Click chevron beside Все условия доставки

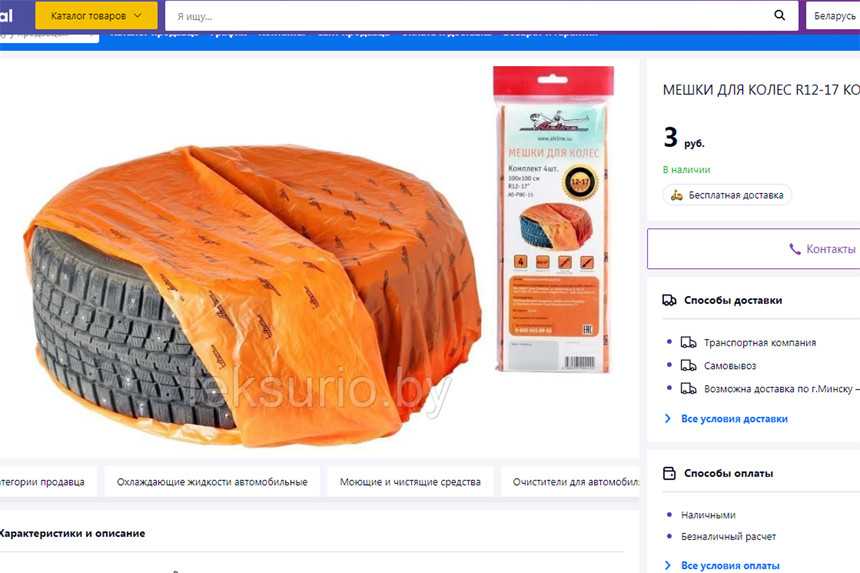pyautogui.click(x=667, y=419)
